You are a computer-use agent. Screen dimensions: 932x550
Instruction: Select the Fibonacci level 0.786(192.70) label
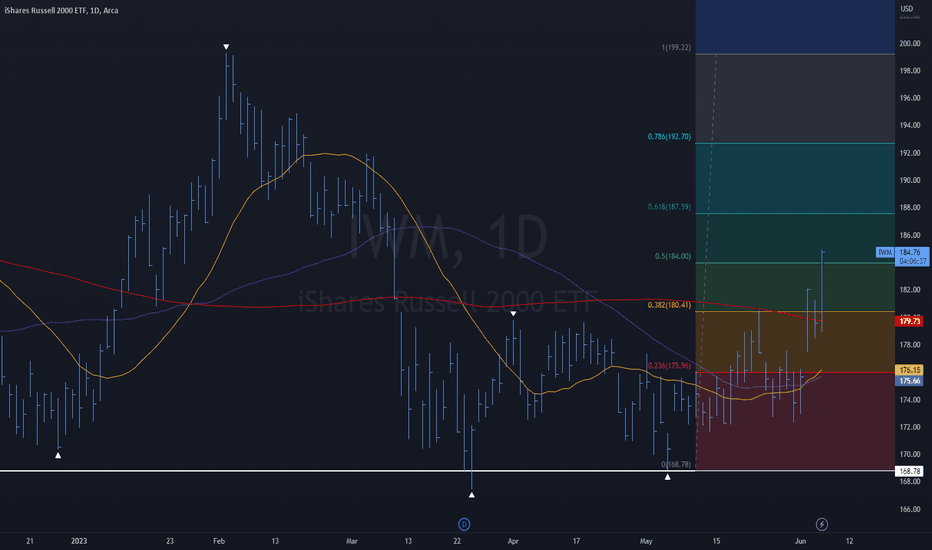pyautogui.click(x=669, y=136)
